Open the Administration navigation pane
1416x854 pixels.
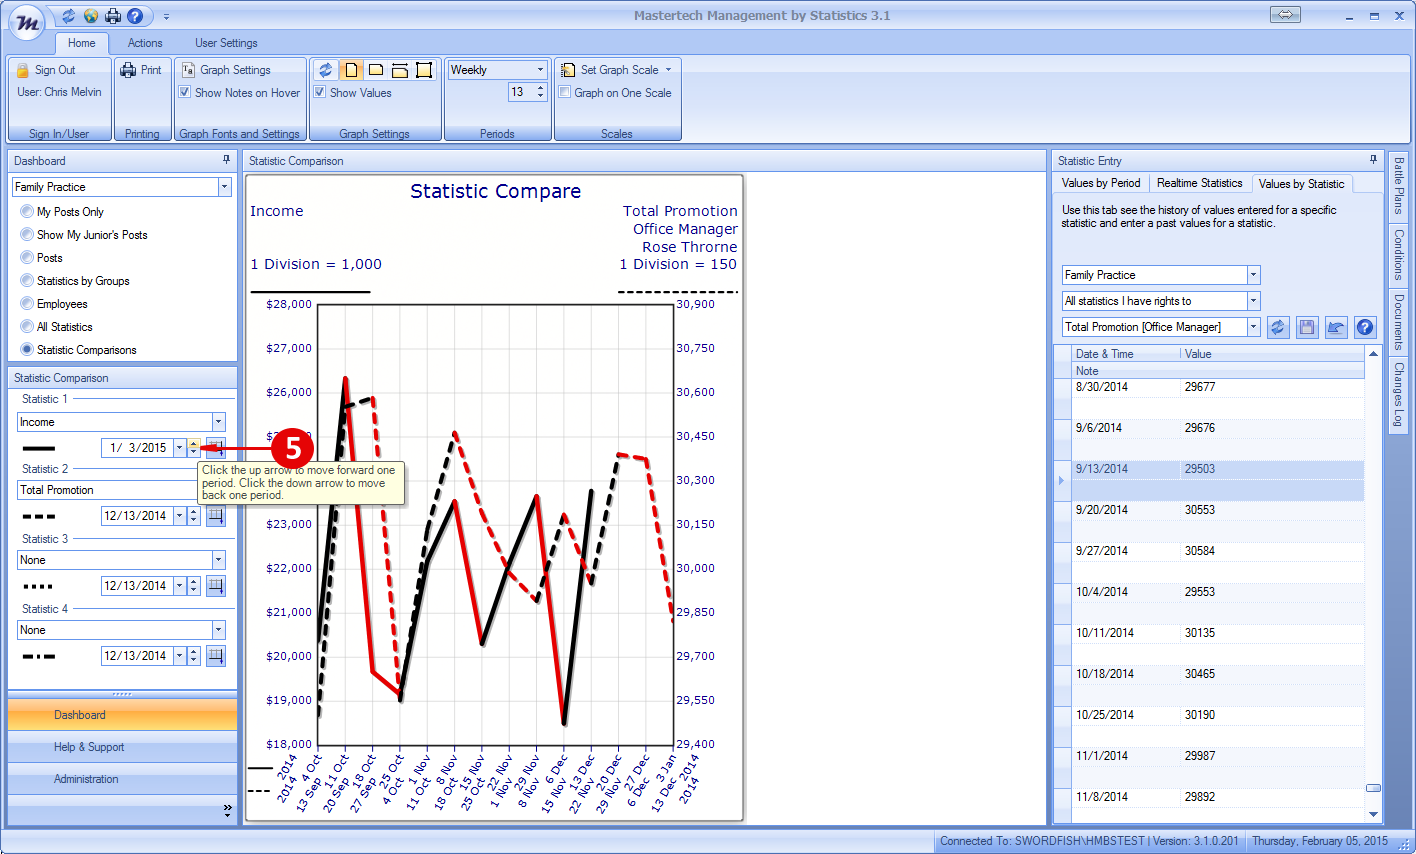pyautogui.click(x=122, y=779)
